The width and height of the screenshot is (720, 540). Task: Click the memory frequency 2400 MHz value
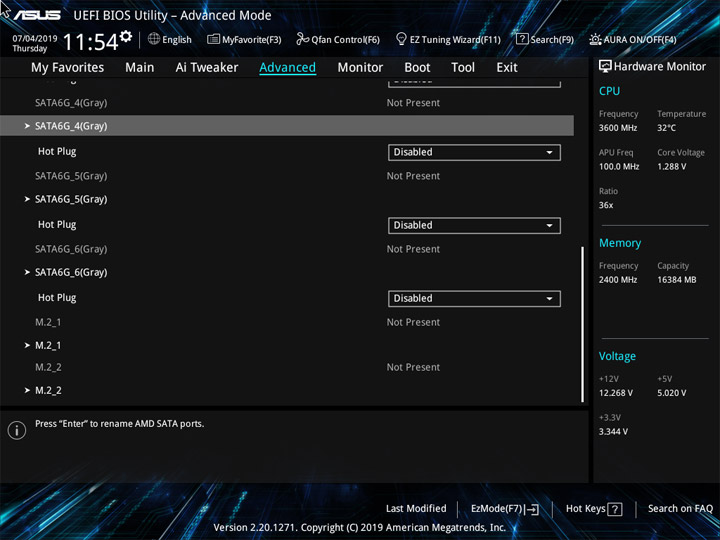618,280
